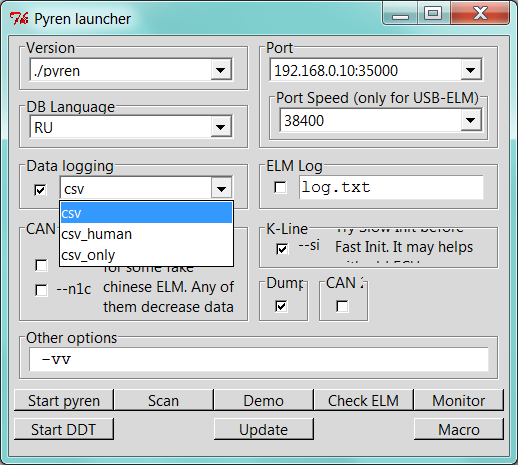This screenshot has height=465, width=518.
Task: Uncheck the Dump checkbox
Action: click(281, 306)
